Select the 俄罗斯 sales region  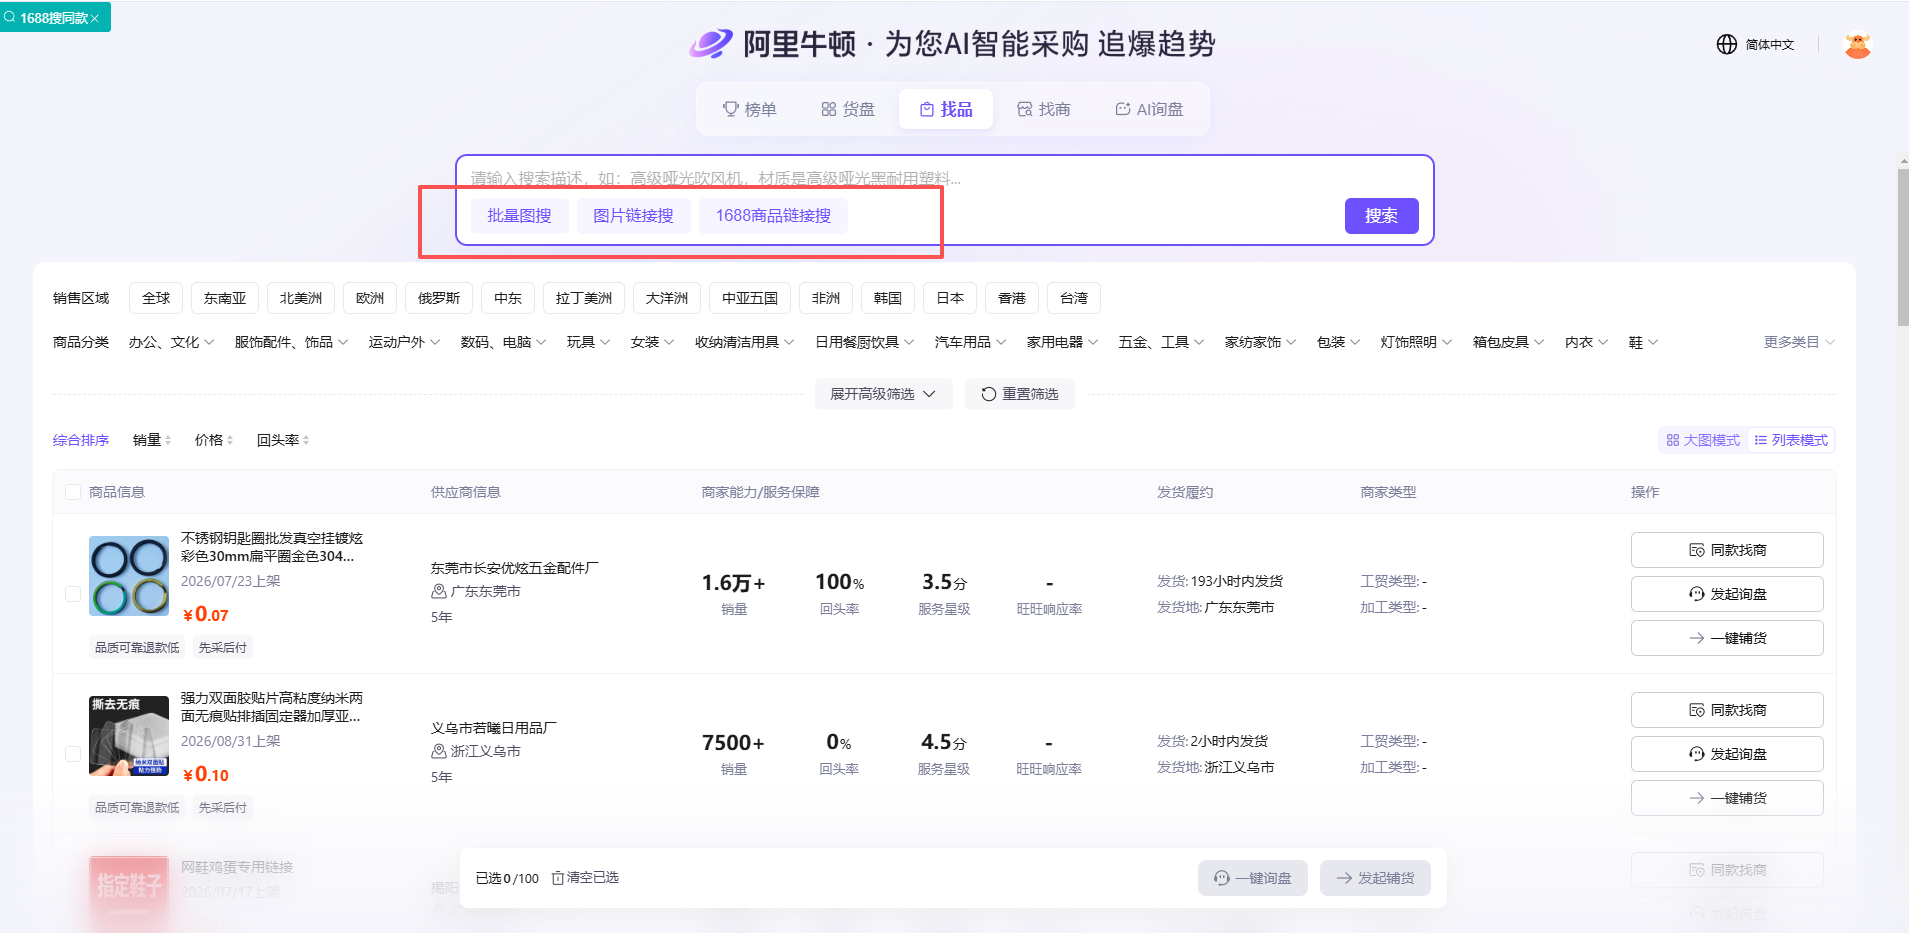coord(439,298)
